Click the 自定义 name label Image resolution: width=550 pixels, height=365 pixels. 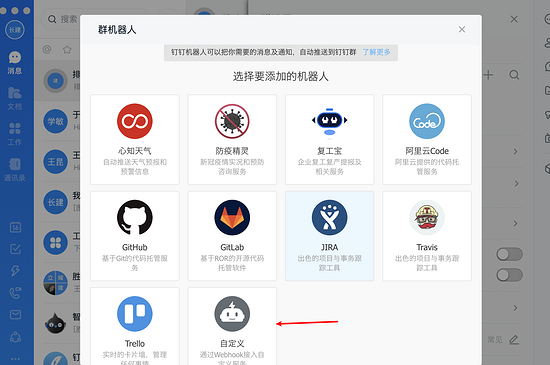(x=232, y=344)
